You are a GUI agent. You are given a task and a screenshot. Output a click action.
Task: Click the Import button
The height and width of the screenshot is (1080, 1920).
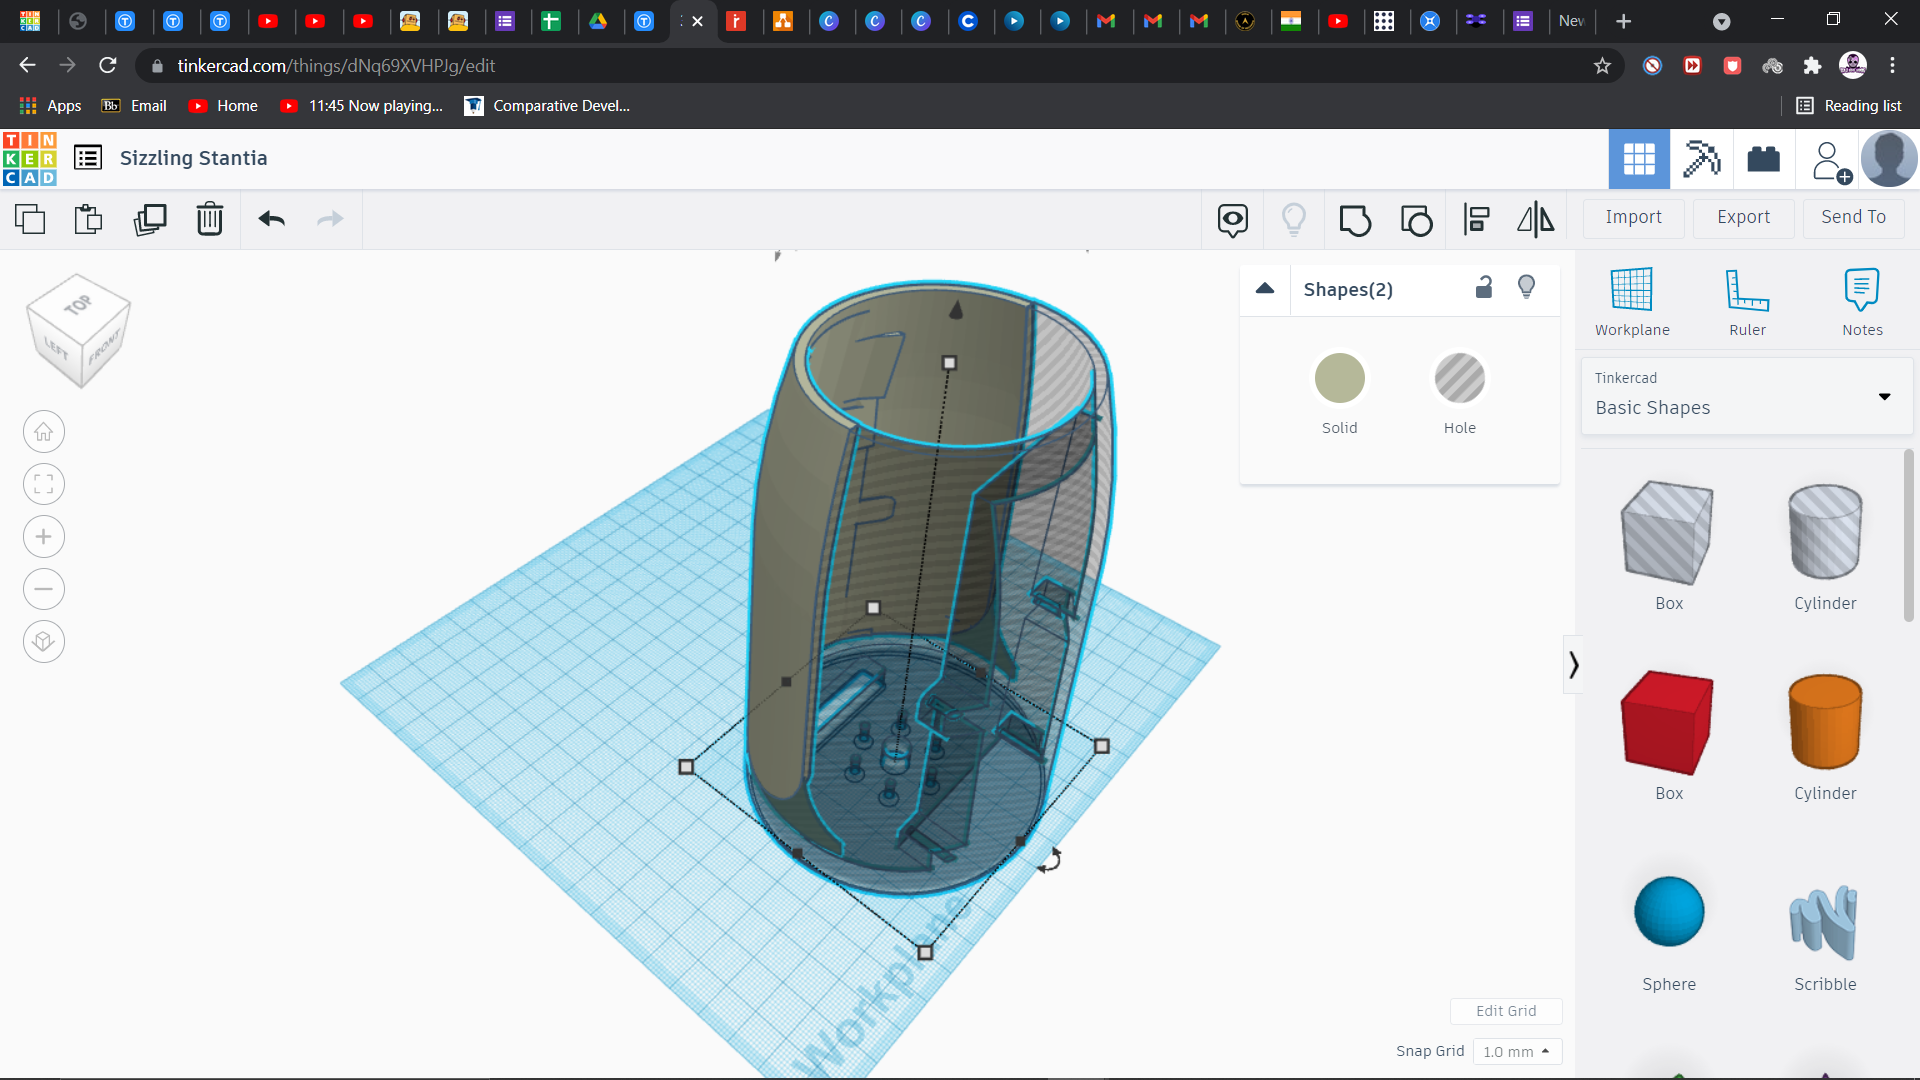(1633, 217)
